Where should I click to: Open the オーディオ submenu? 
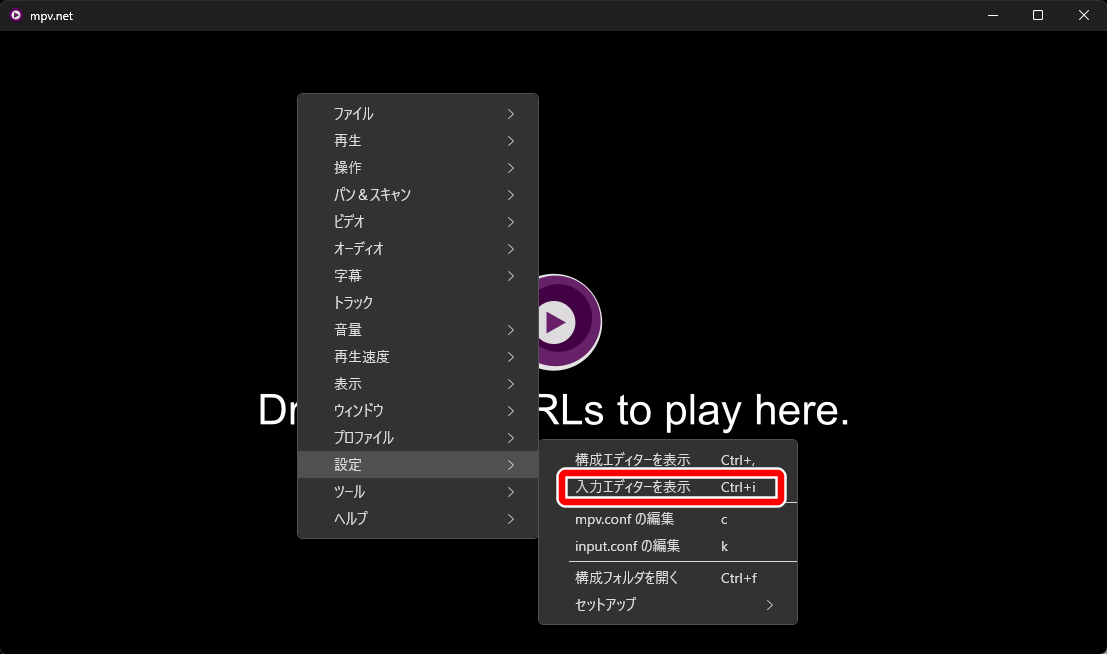coord(418,249)
